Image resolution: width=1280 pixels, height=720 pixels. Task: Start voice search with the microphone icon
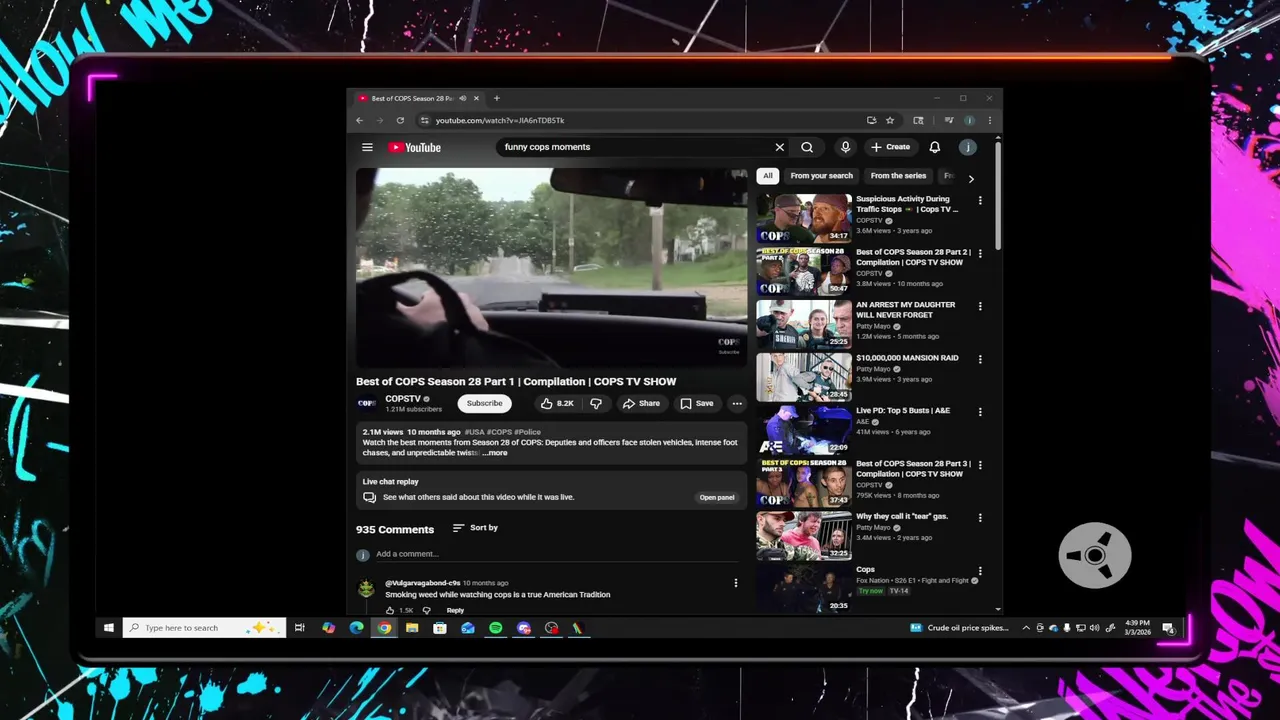pyautogui.click(x=845, y=147)
